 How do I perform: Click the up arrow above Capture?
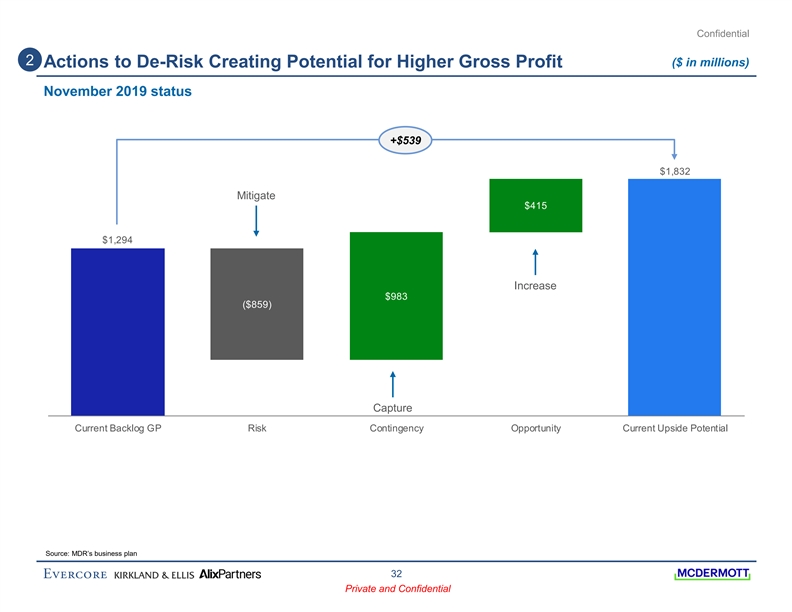[x=393, y=384]
